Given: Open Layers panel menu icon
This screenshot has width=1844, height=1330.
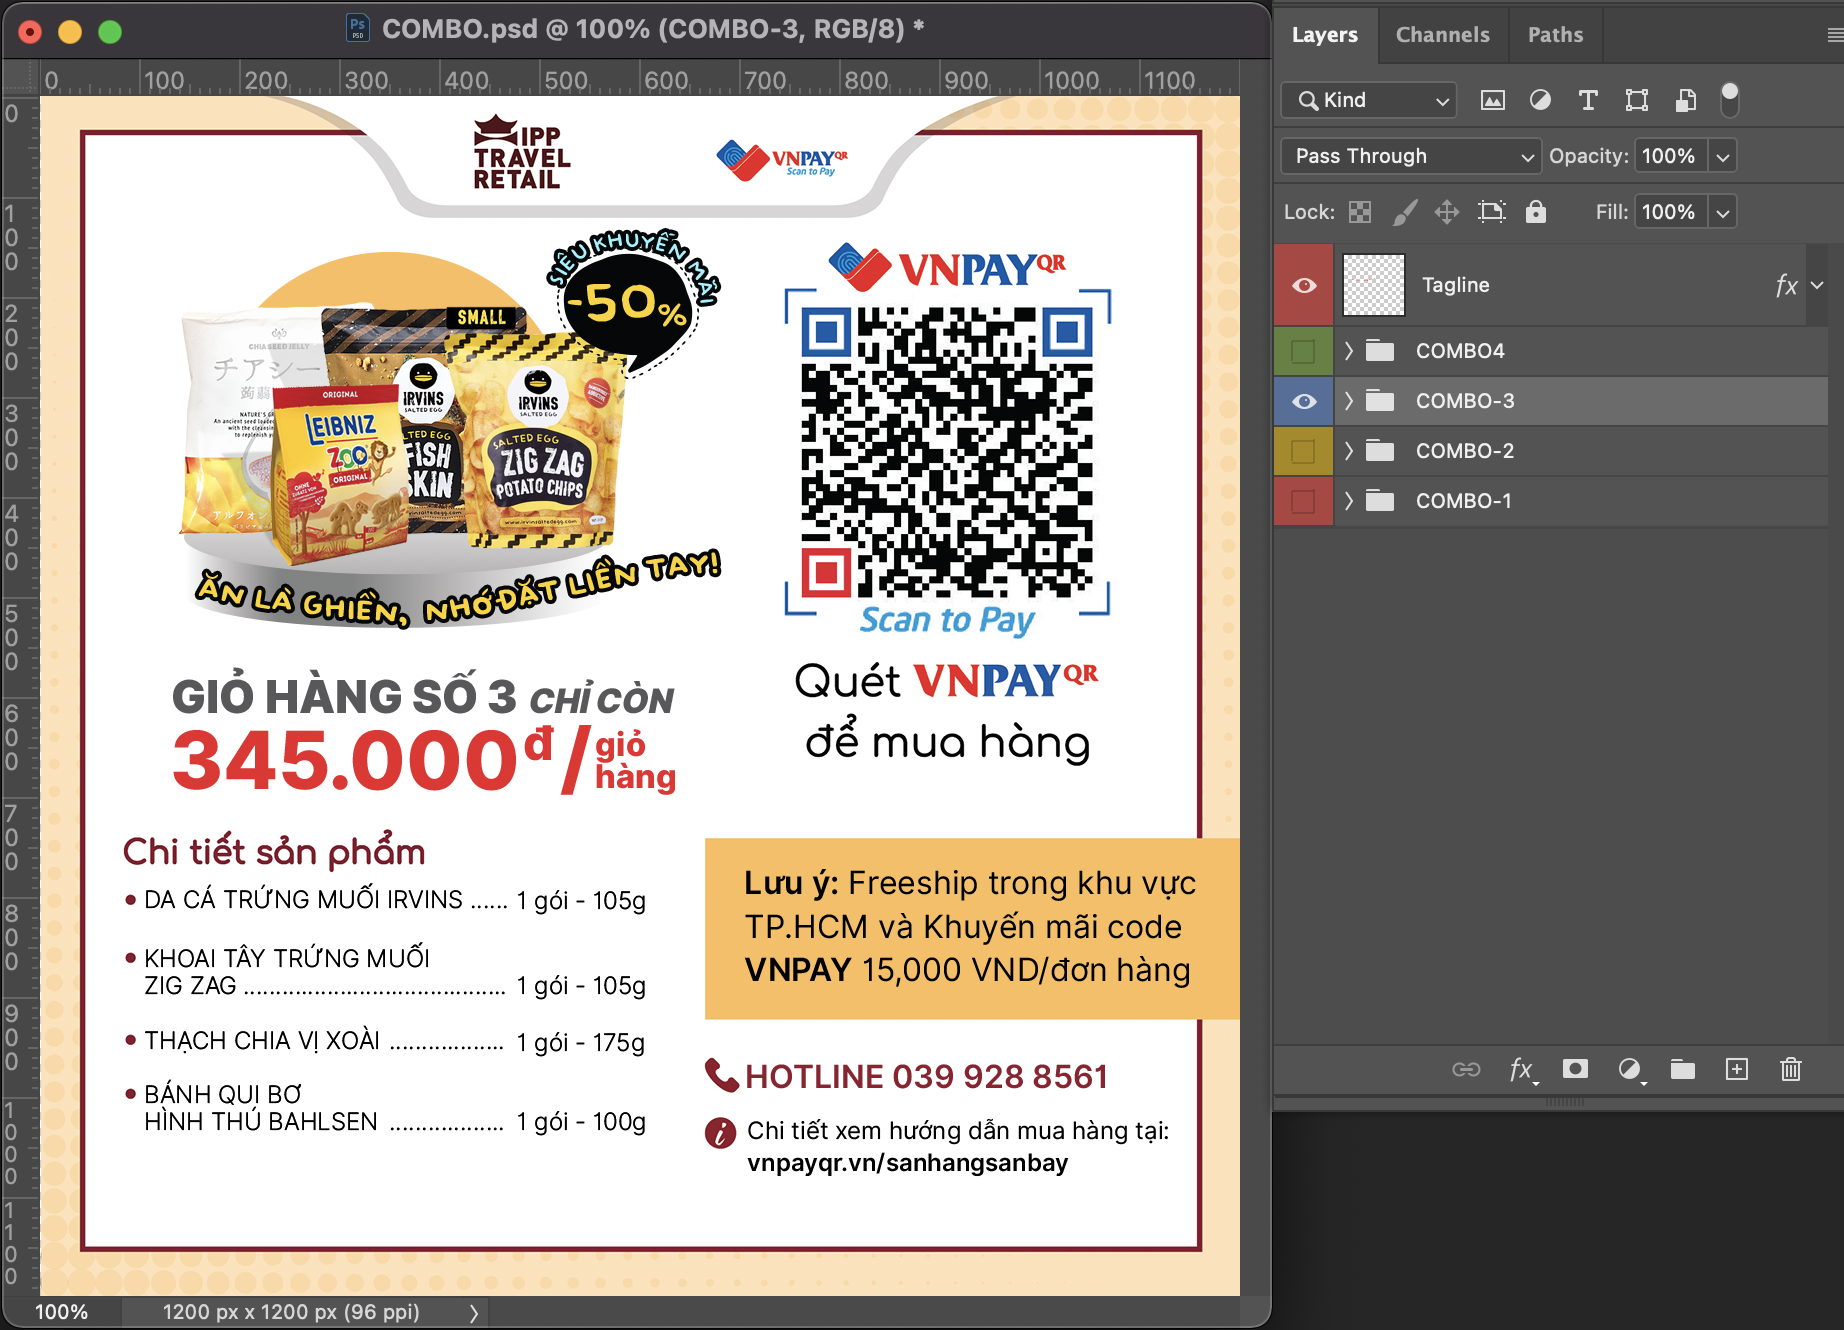Looking at the screenshot, I should click(x=1835, y=35).
